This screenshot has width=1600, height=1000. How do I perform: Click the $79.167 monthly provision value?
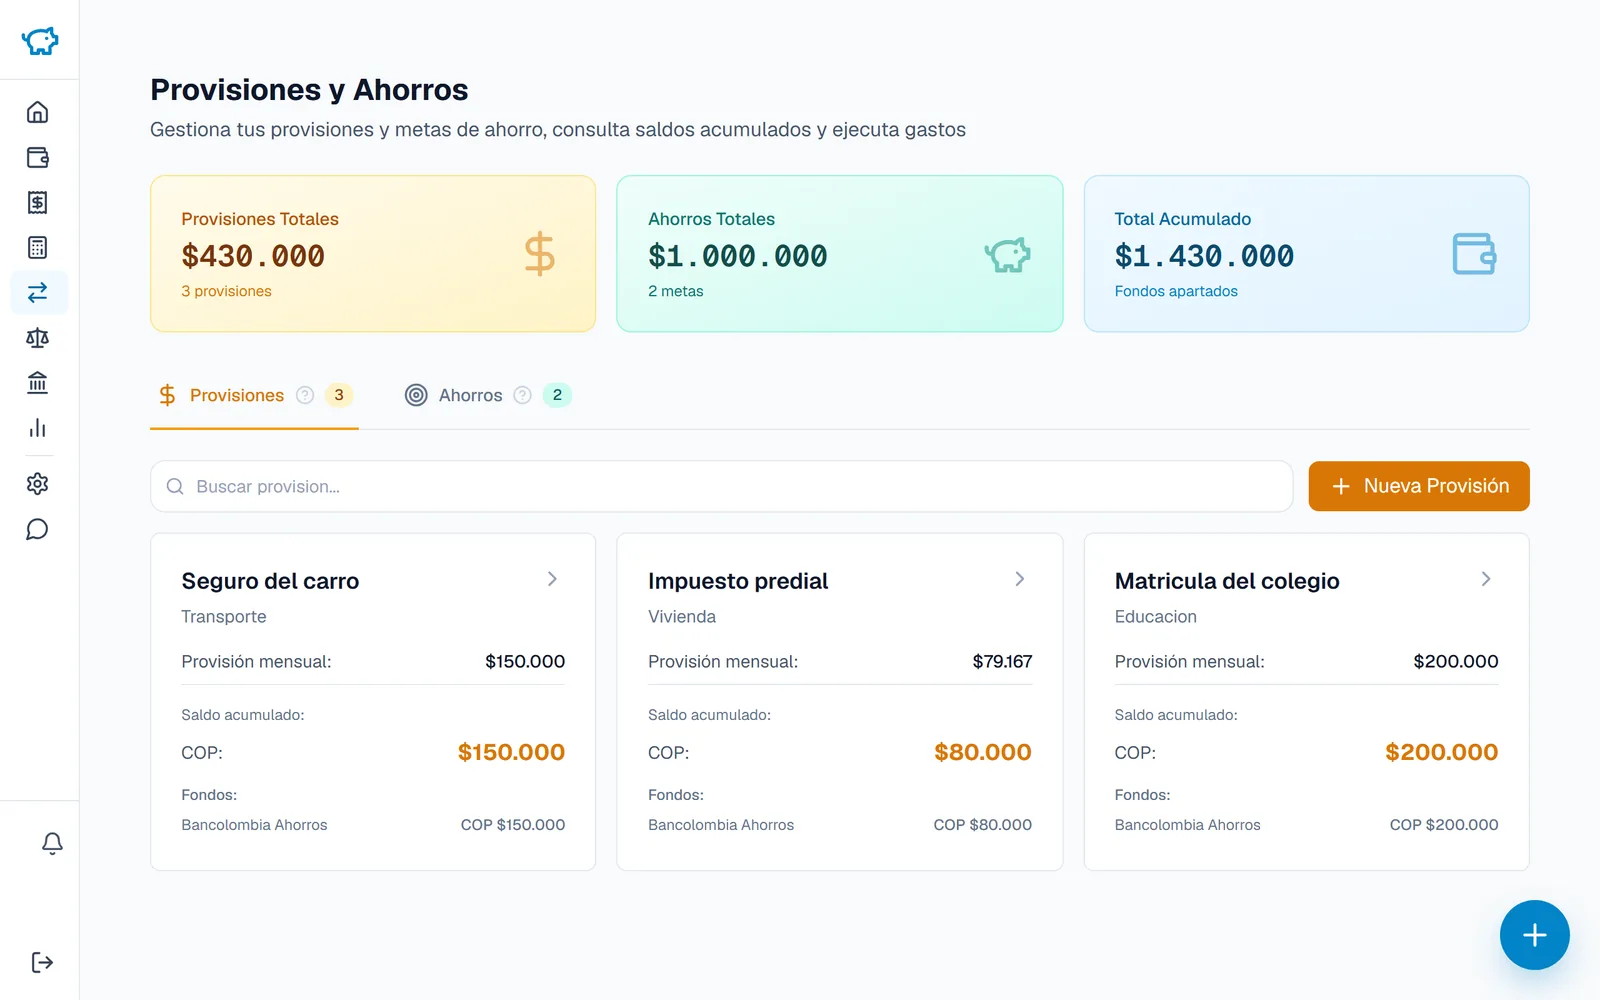click(1002, 661)
